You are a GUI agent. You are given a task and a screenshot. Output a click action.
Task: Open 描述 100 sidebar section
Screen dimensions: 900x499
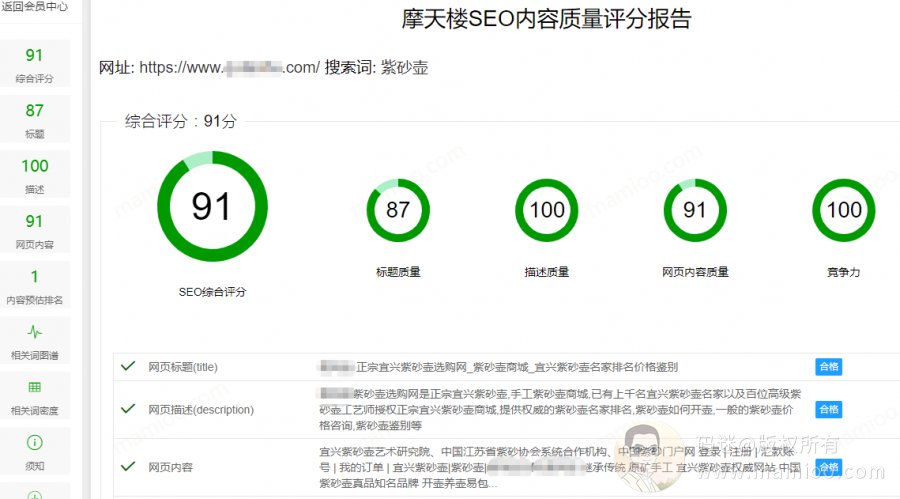click(34, 175)
